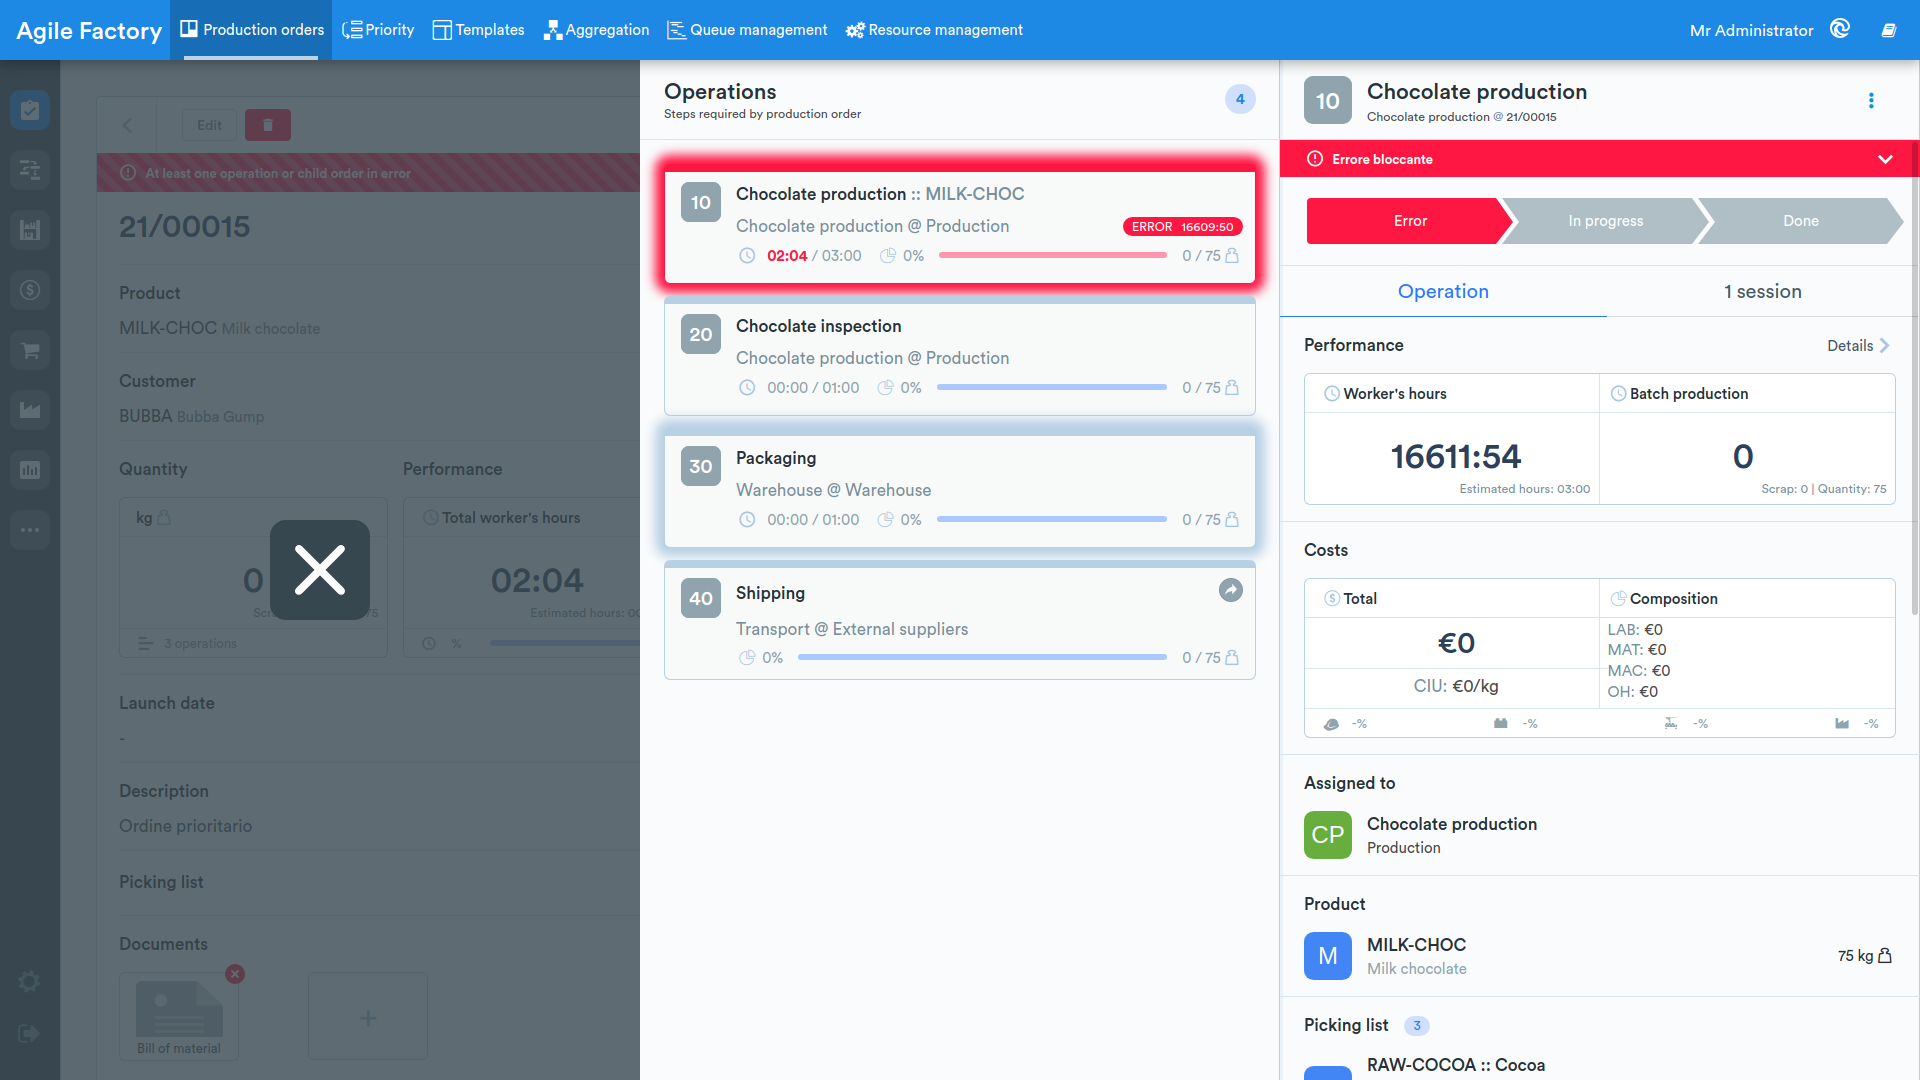
Task: Switch to the 1 session tab
Action: (1763, 292)
